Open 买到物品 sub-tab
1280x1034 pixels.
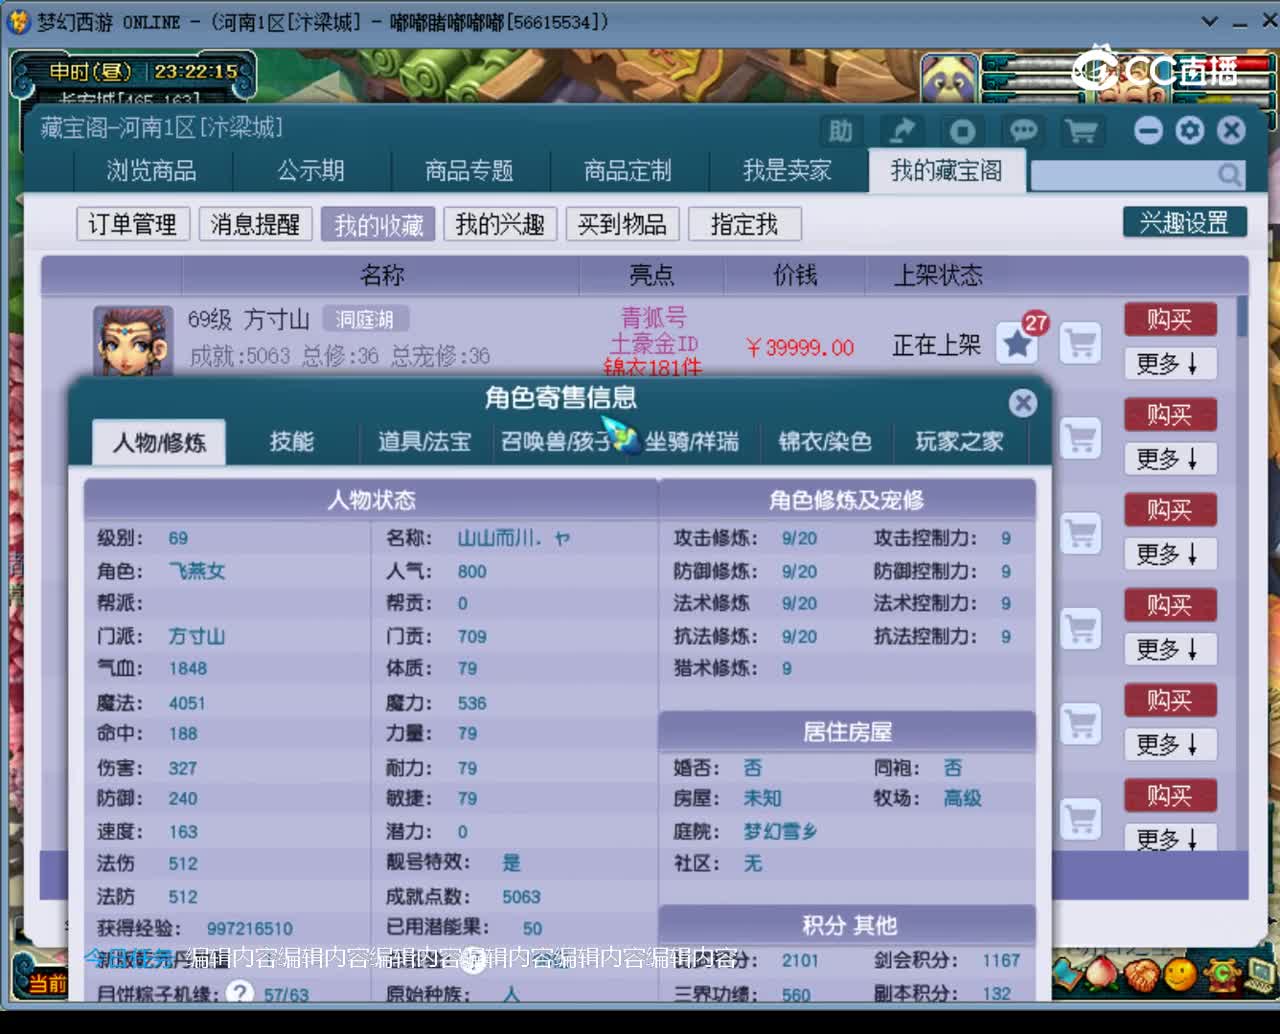tap(623, 224)
